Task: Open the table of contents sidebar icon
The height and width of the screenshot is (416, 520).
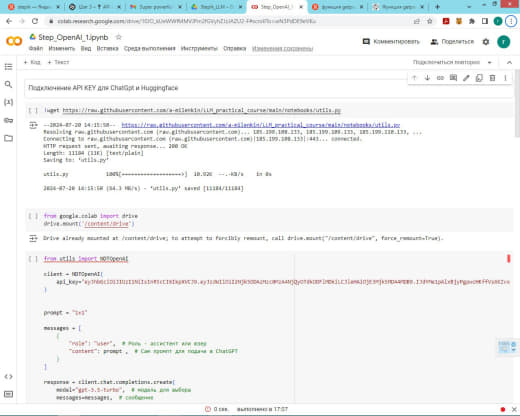Action: 9,67
